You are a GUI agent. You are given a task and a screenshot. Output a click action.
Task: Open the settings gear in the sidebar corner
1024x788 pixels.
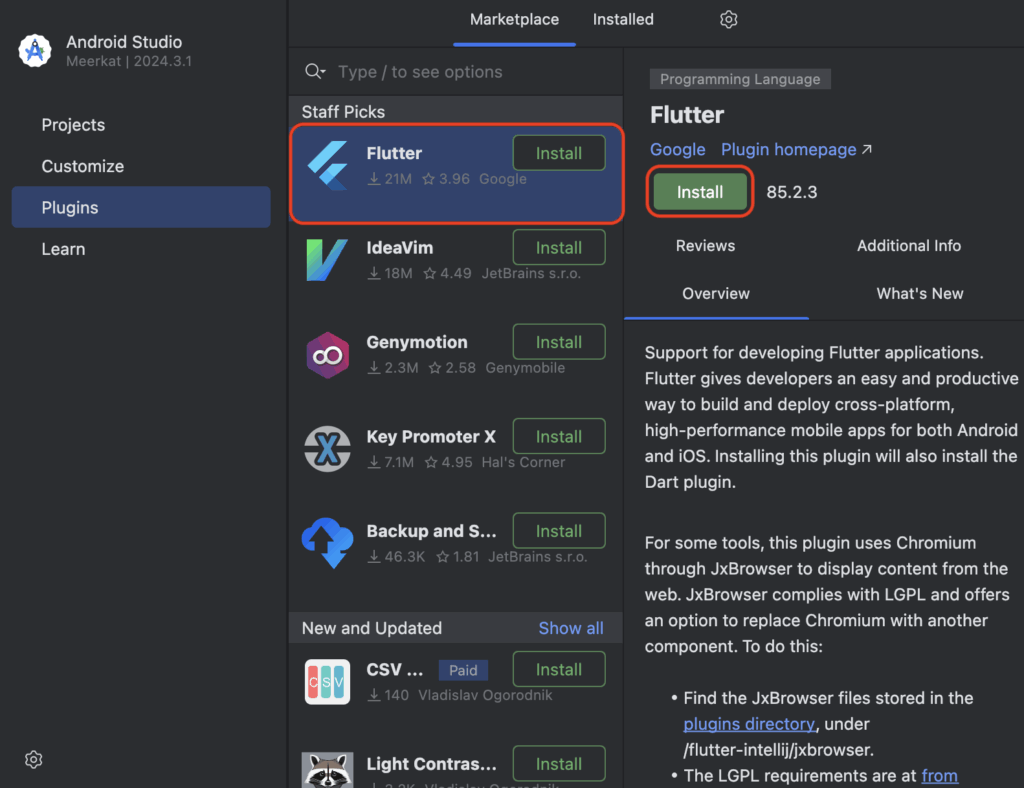pyautogui.click(x=33, y=759)
